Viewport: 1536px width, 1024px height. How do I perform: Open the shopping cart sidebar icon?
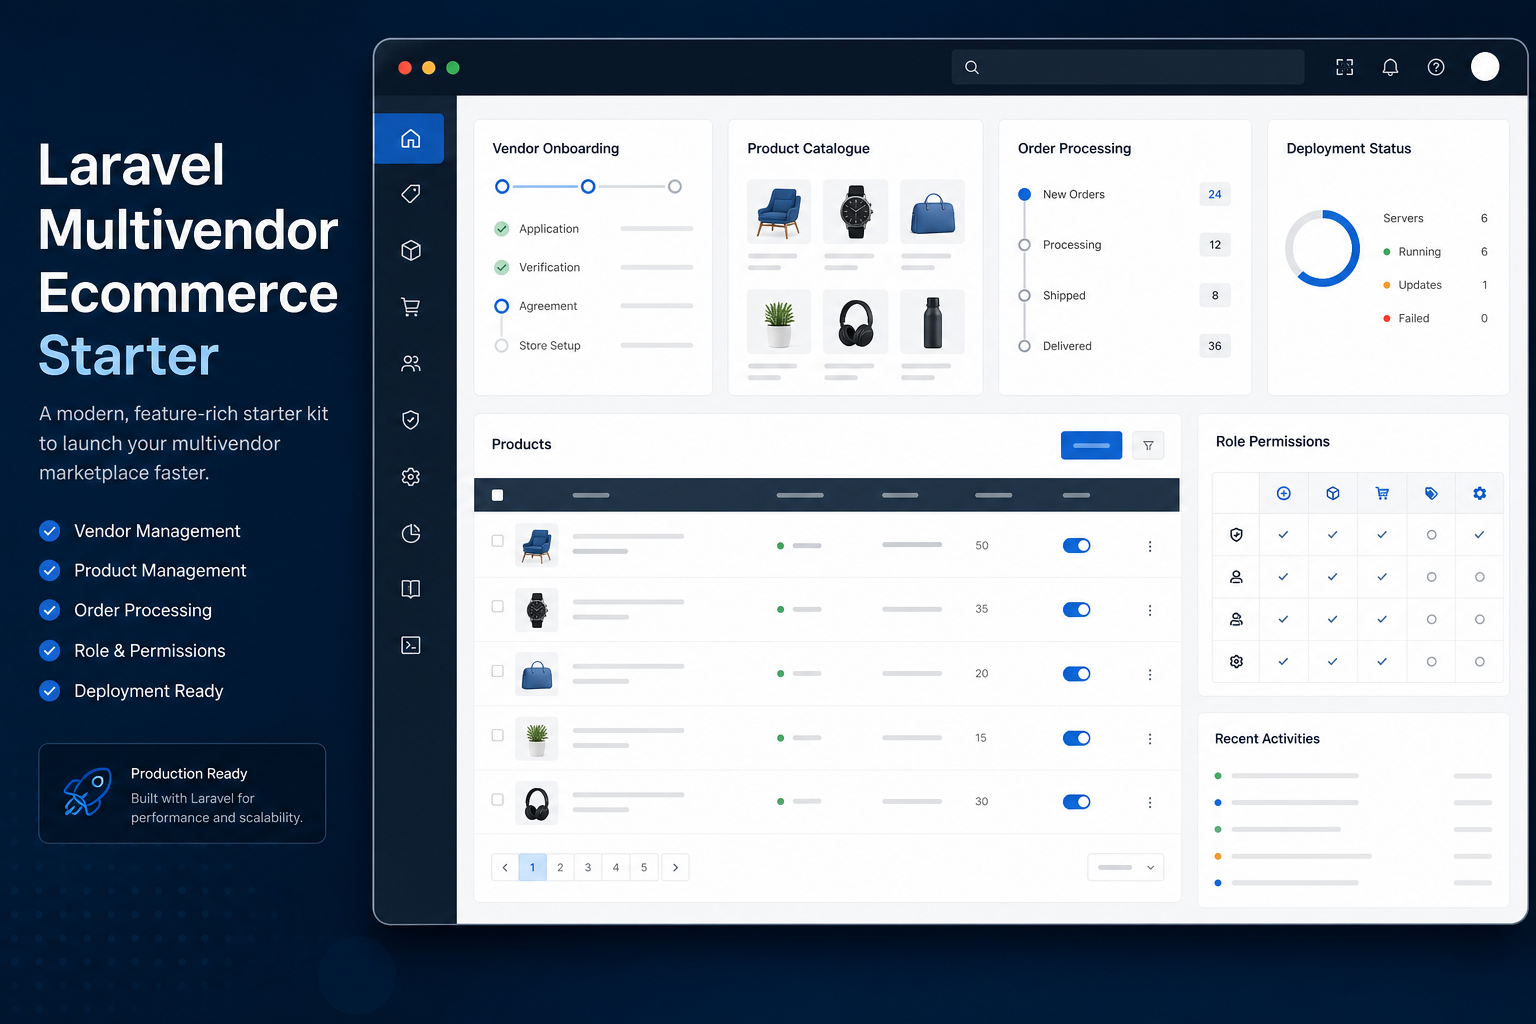pyautogui.click(x=410, y=307)
